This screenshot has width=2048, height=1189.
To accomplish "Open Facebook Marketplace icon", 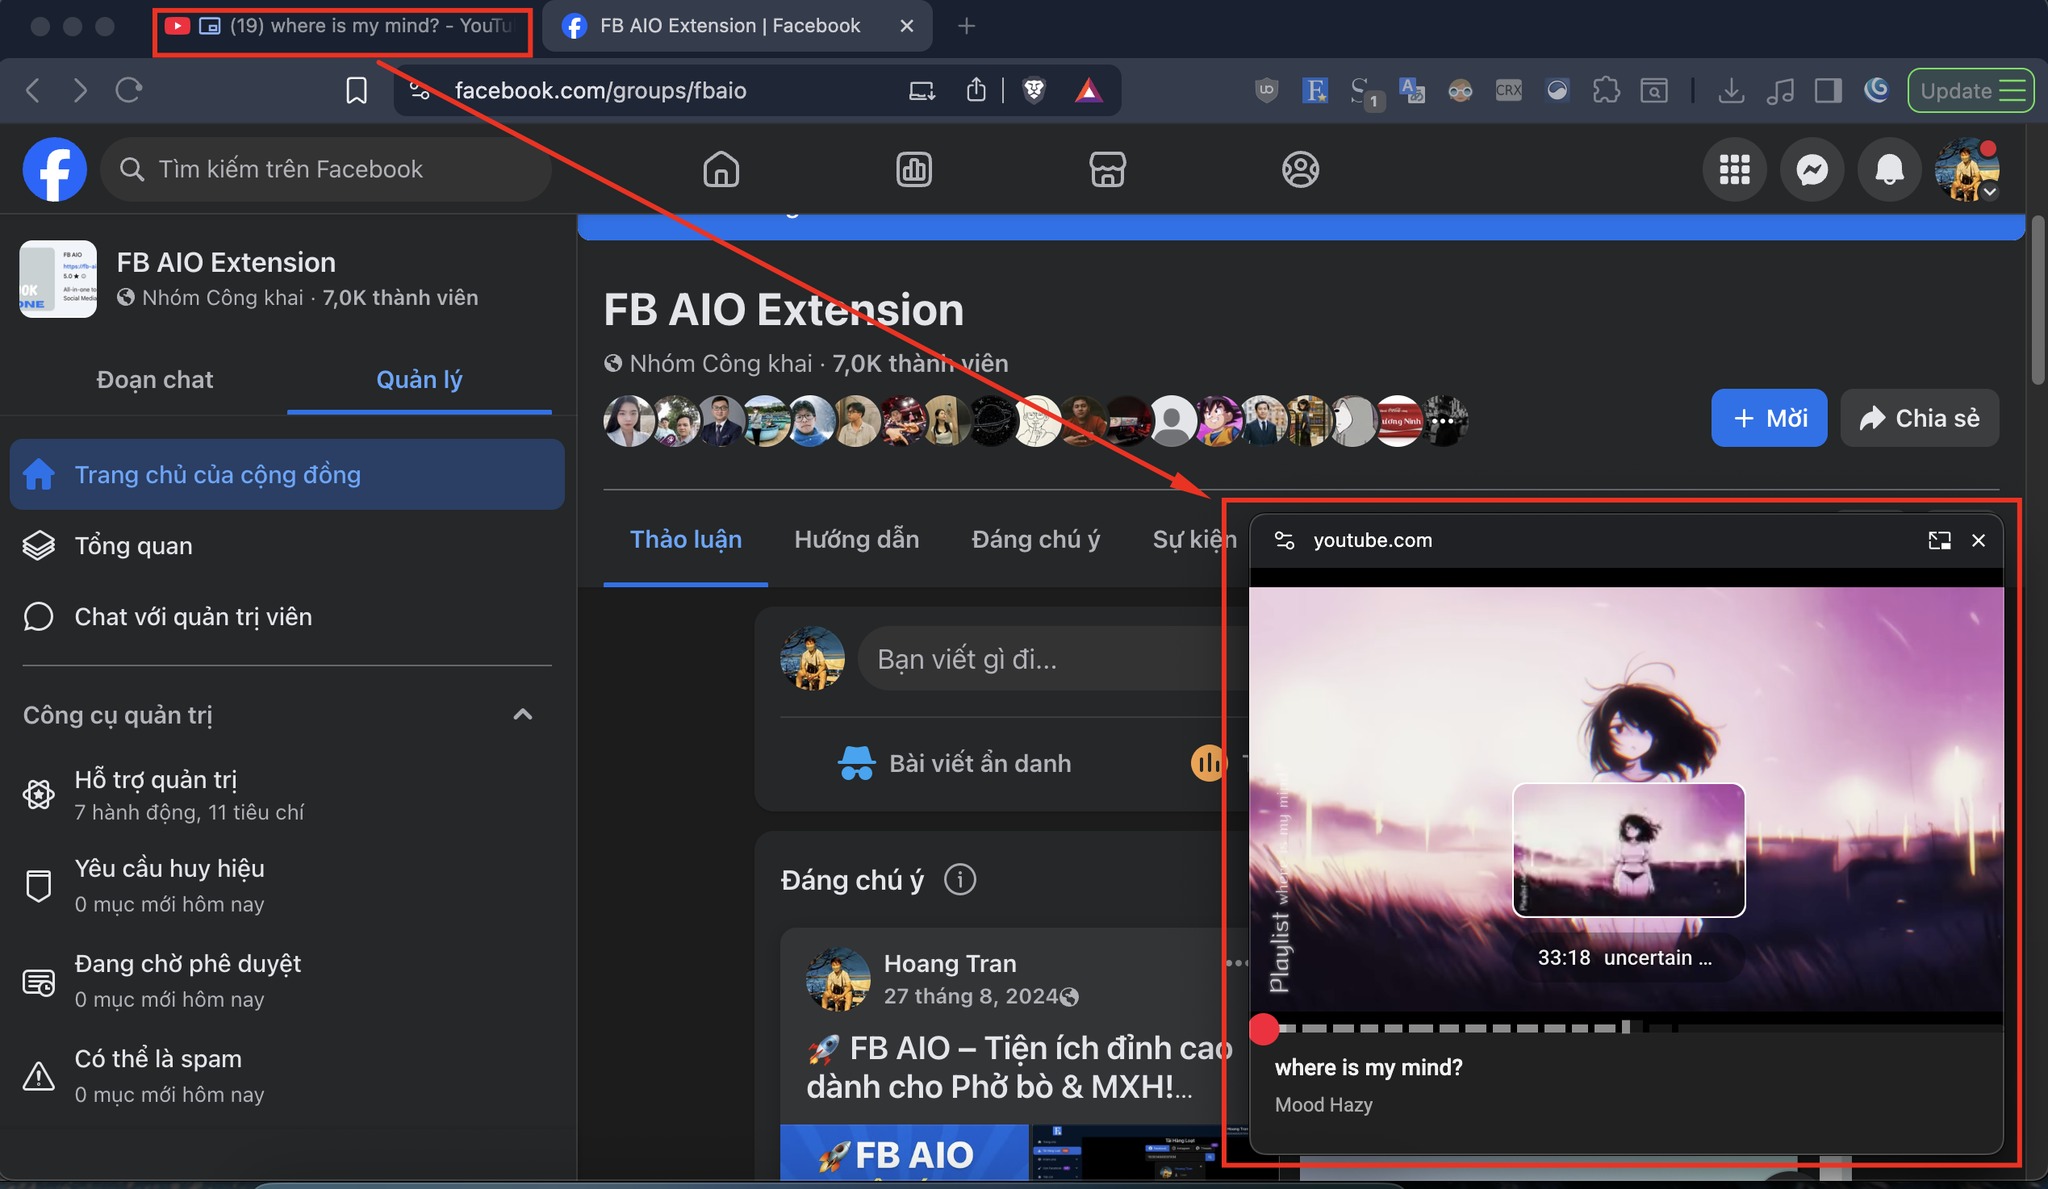I will point(1107,169).
